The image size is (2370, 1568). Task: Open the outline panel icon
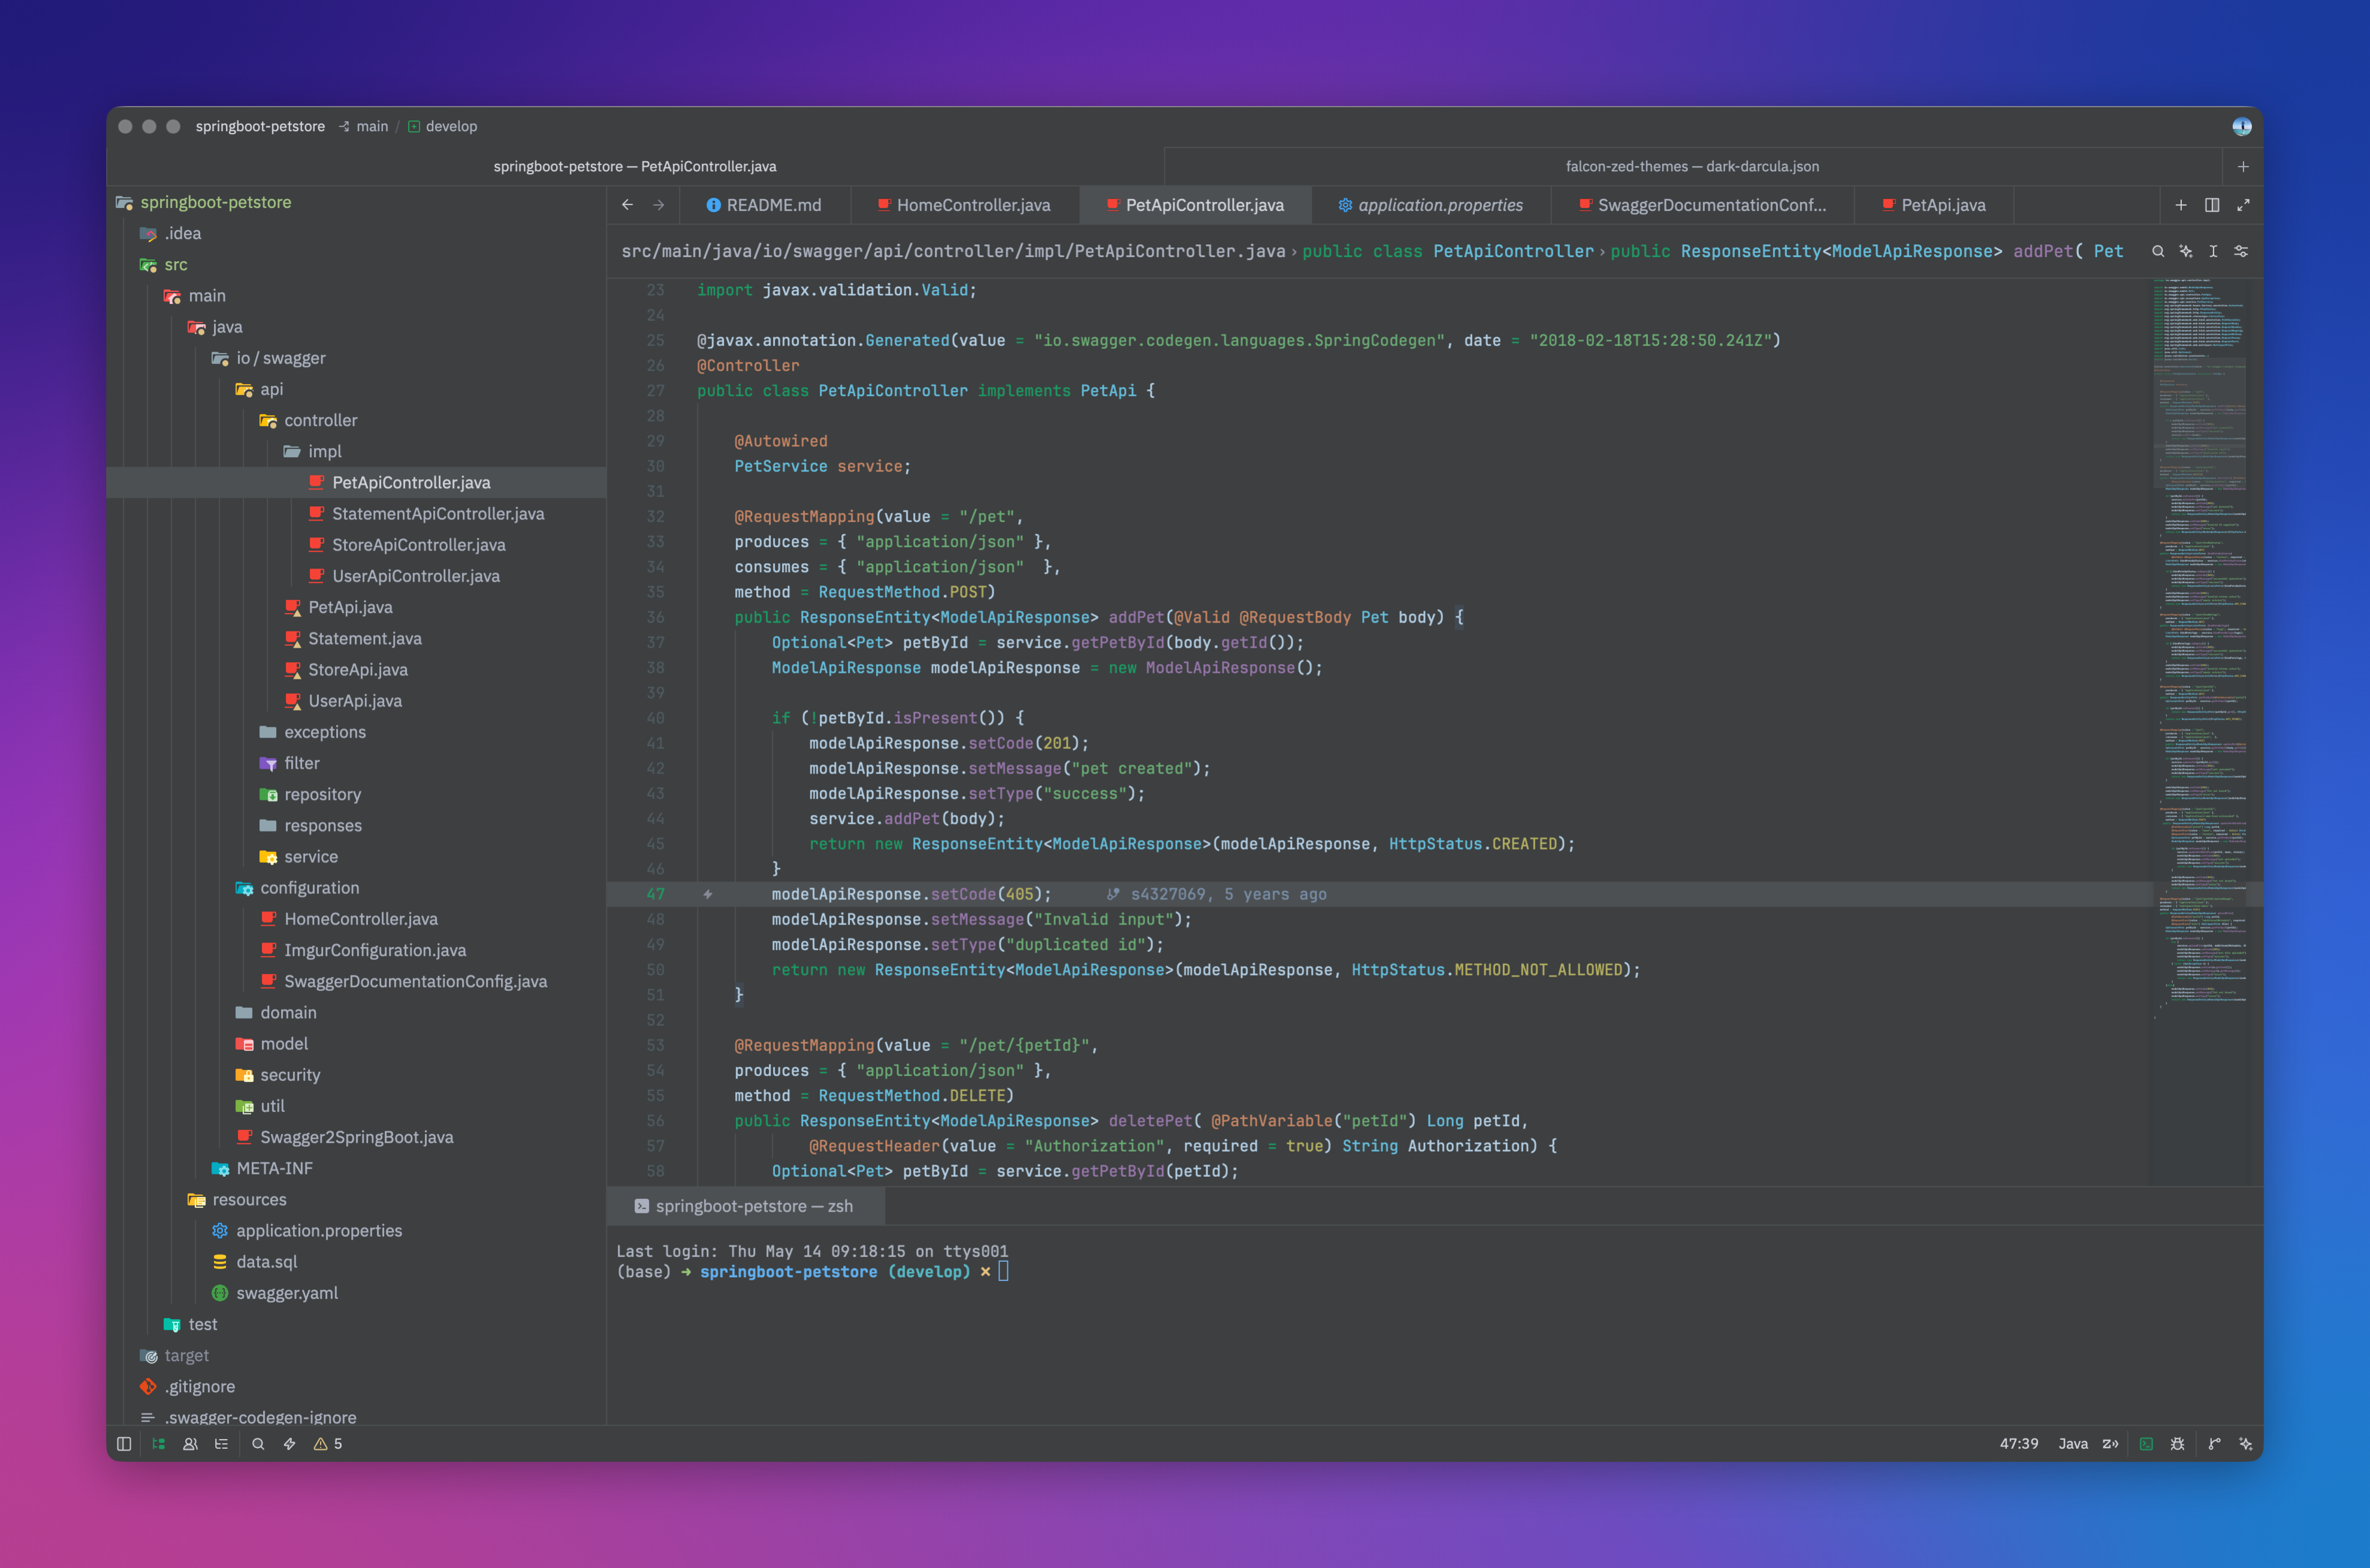221,1443
